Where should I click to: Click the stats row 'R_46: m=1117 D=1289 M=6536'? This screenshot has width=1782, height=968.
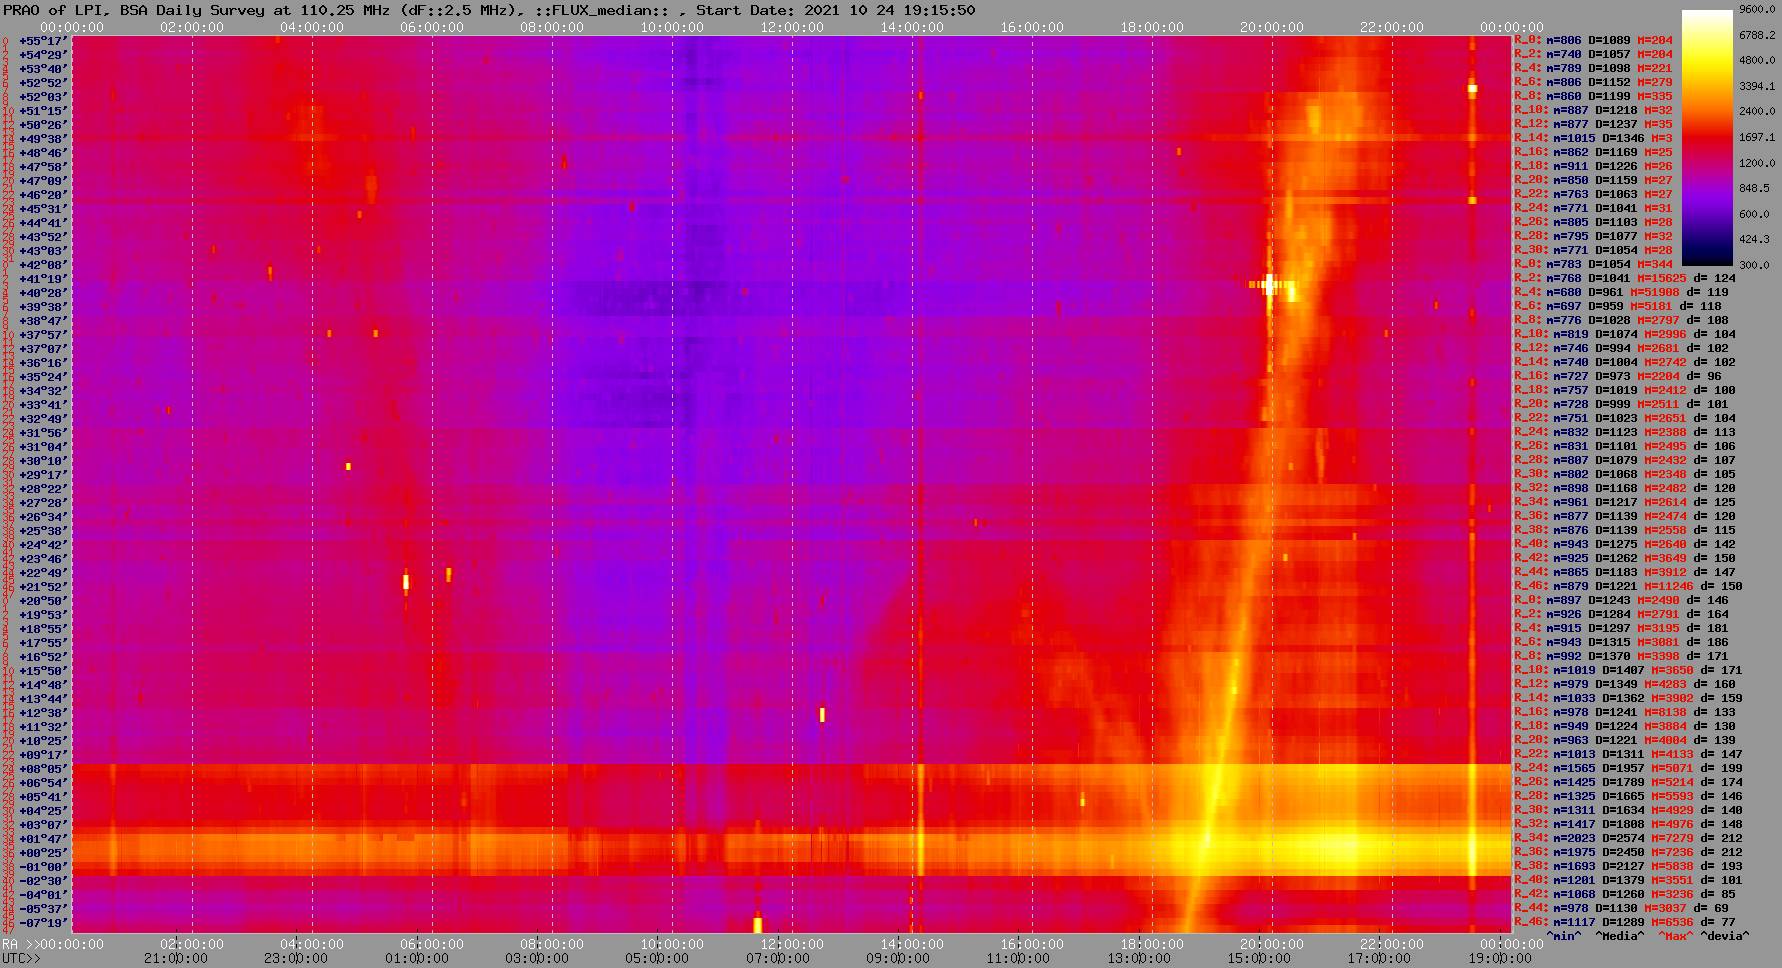click(x=1625, y=923)
